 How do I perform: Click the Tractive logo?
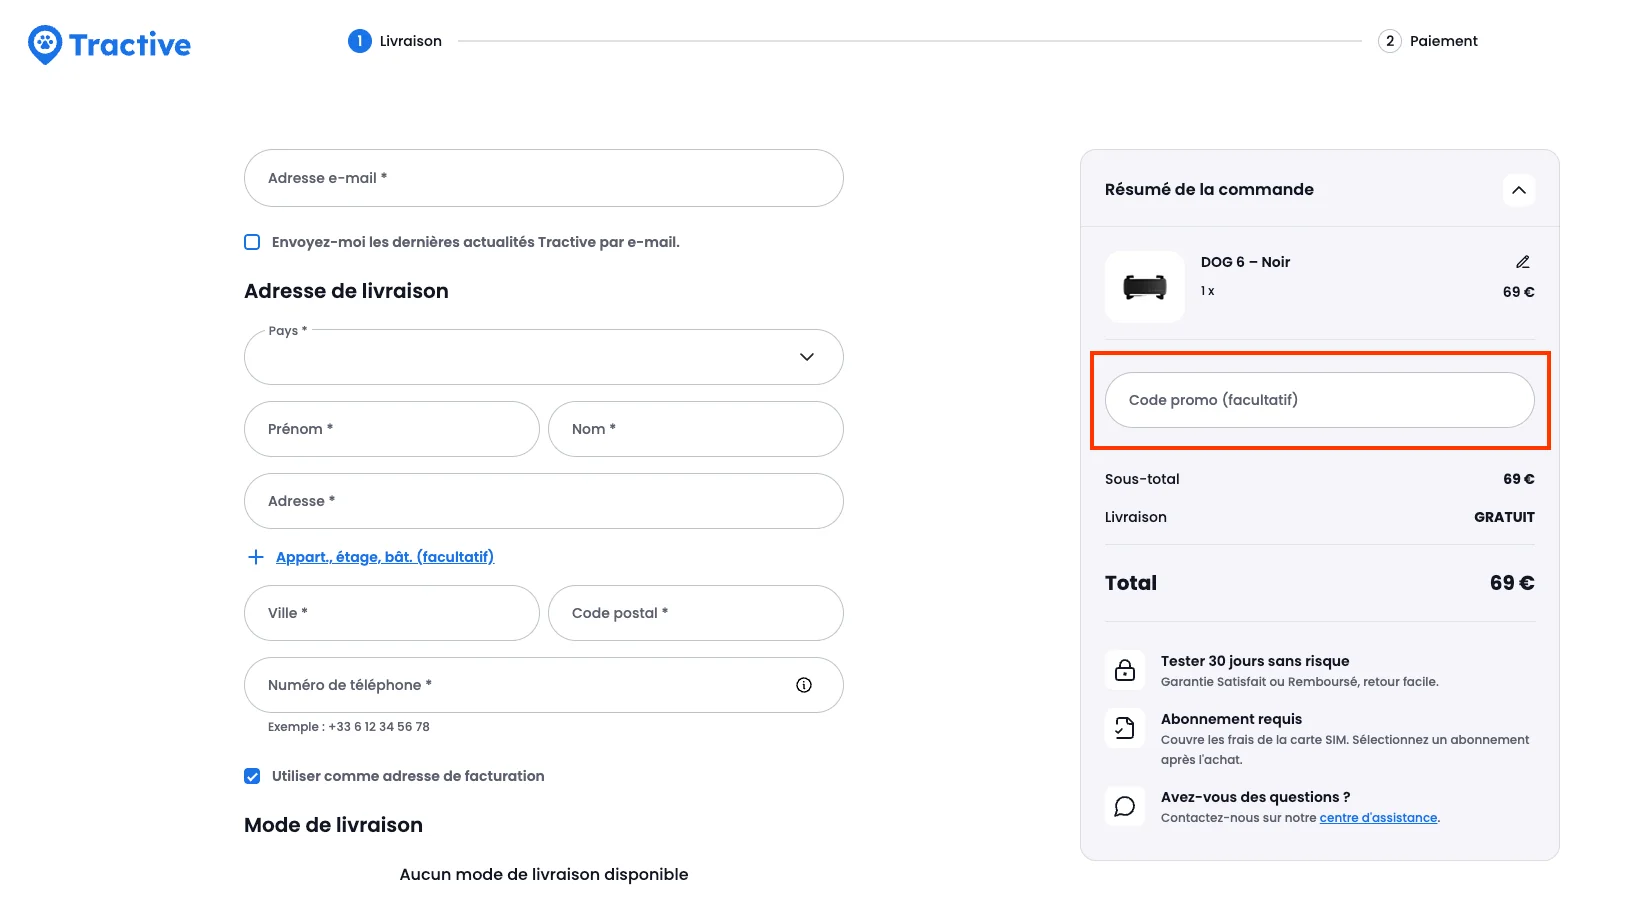pyautogui.click(x=108, y=44)
